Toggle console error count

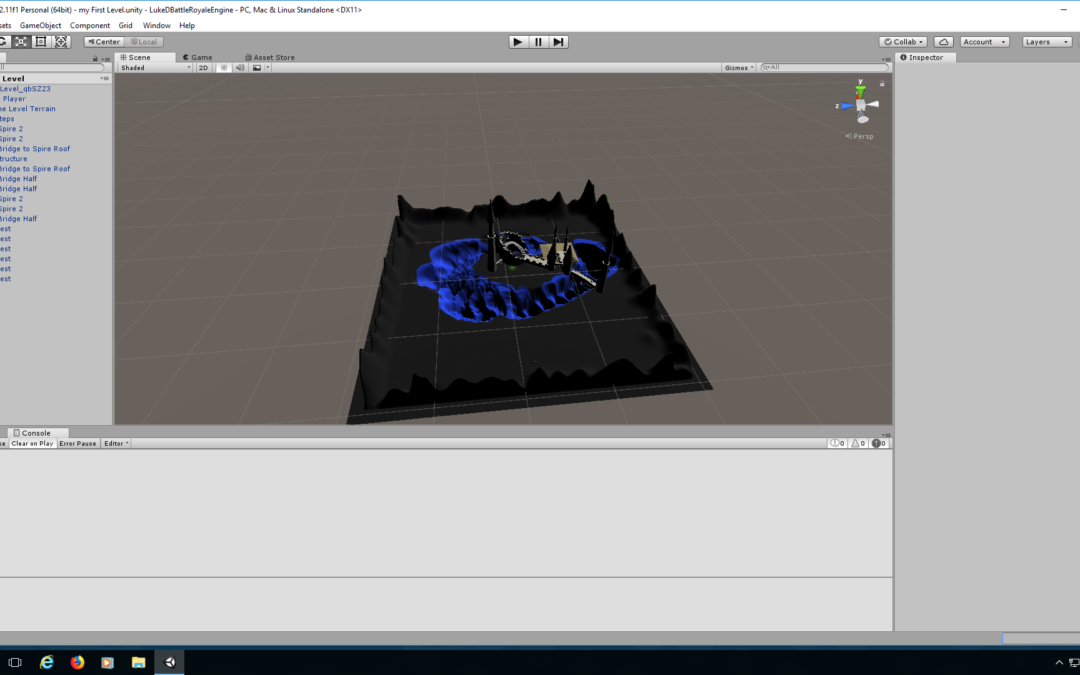(879, 444)
